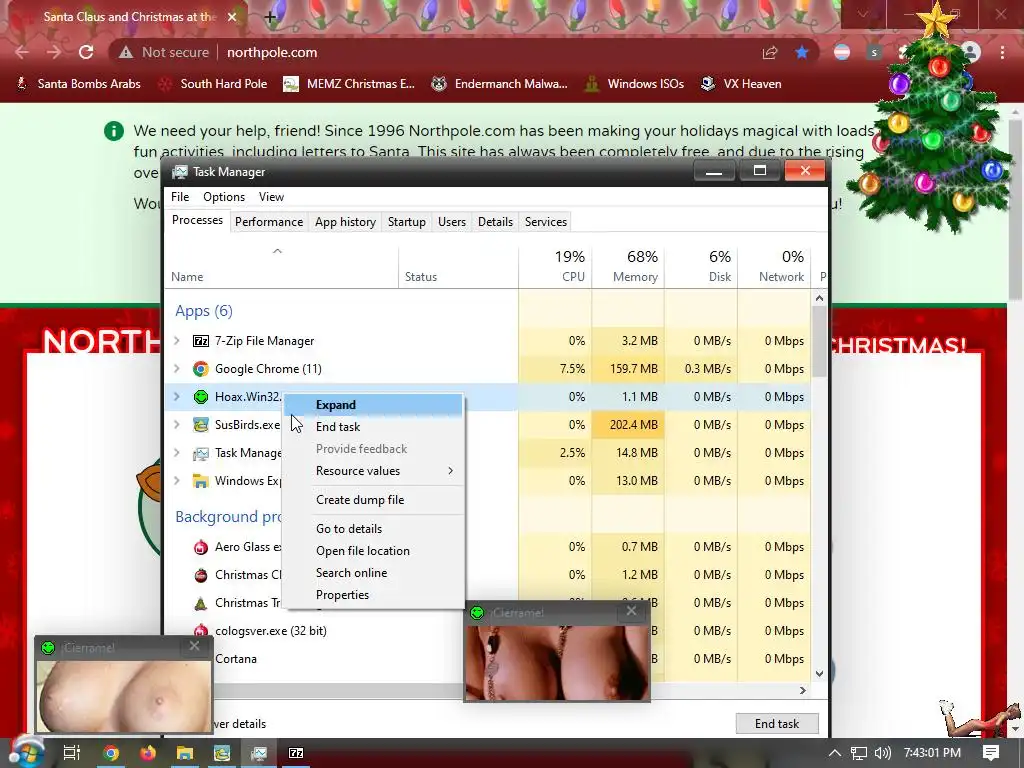The width and height of the screenshot is (1024, 768).
Task: Expand the 7-Zip File Manager row
Action: [176, 341]
